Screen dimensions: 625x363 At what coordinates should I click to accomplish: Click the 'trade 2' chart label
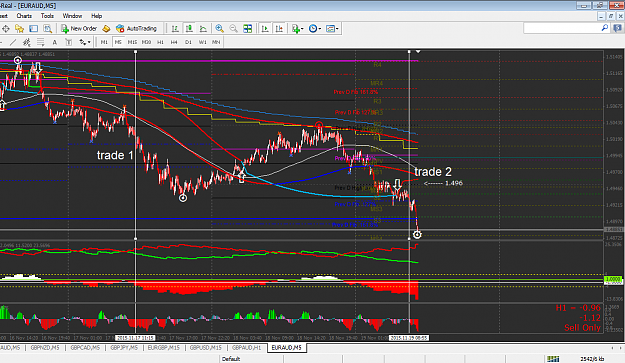(433, 172)
